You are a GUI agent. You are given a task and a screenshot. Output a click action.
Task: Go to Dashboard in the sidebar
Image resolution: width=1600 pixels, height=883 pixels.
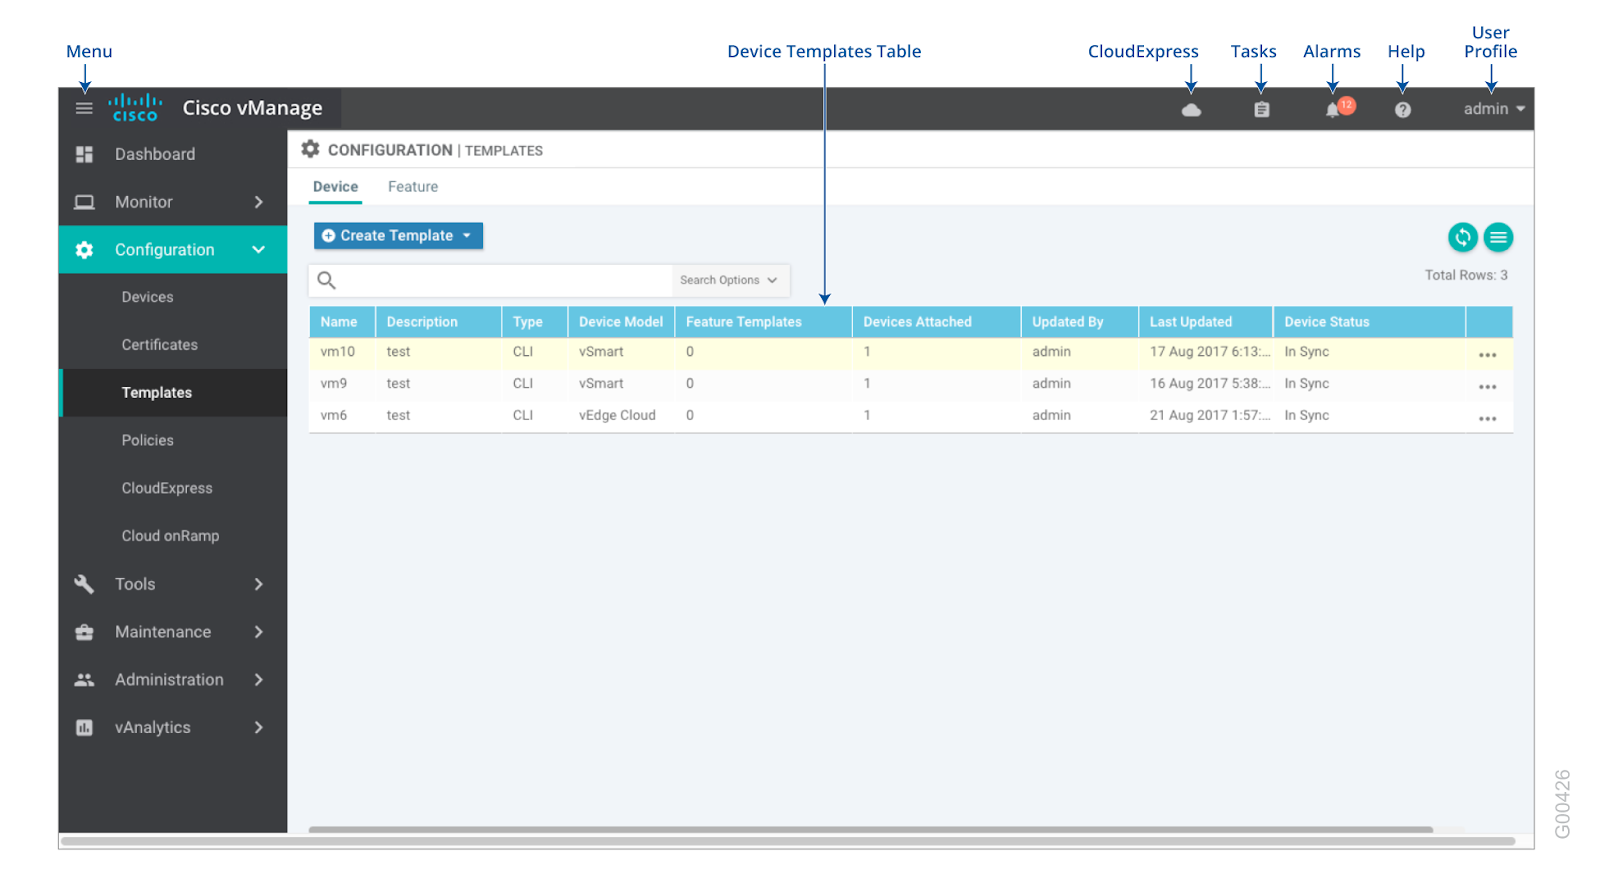(x=155, y=154)
